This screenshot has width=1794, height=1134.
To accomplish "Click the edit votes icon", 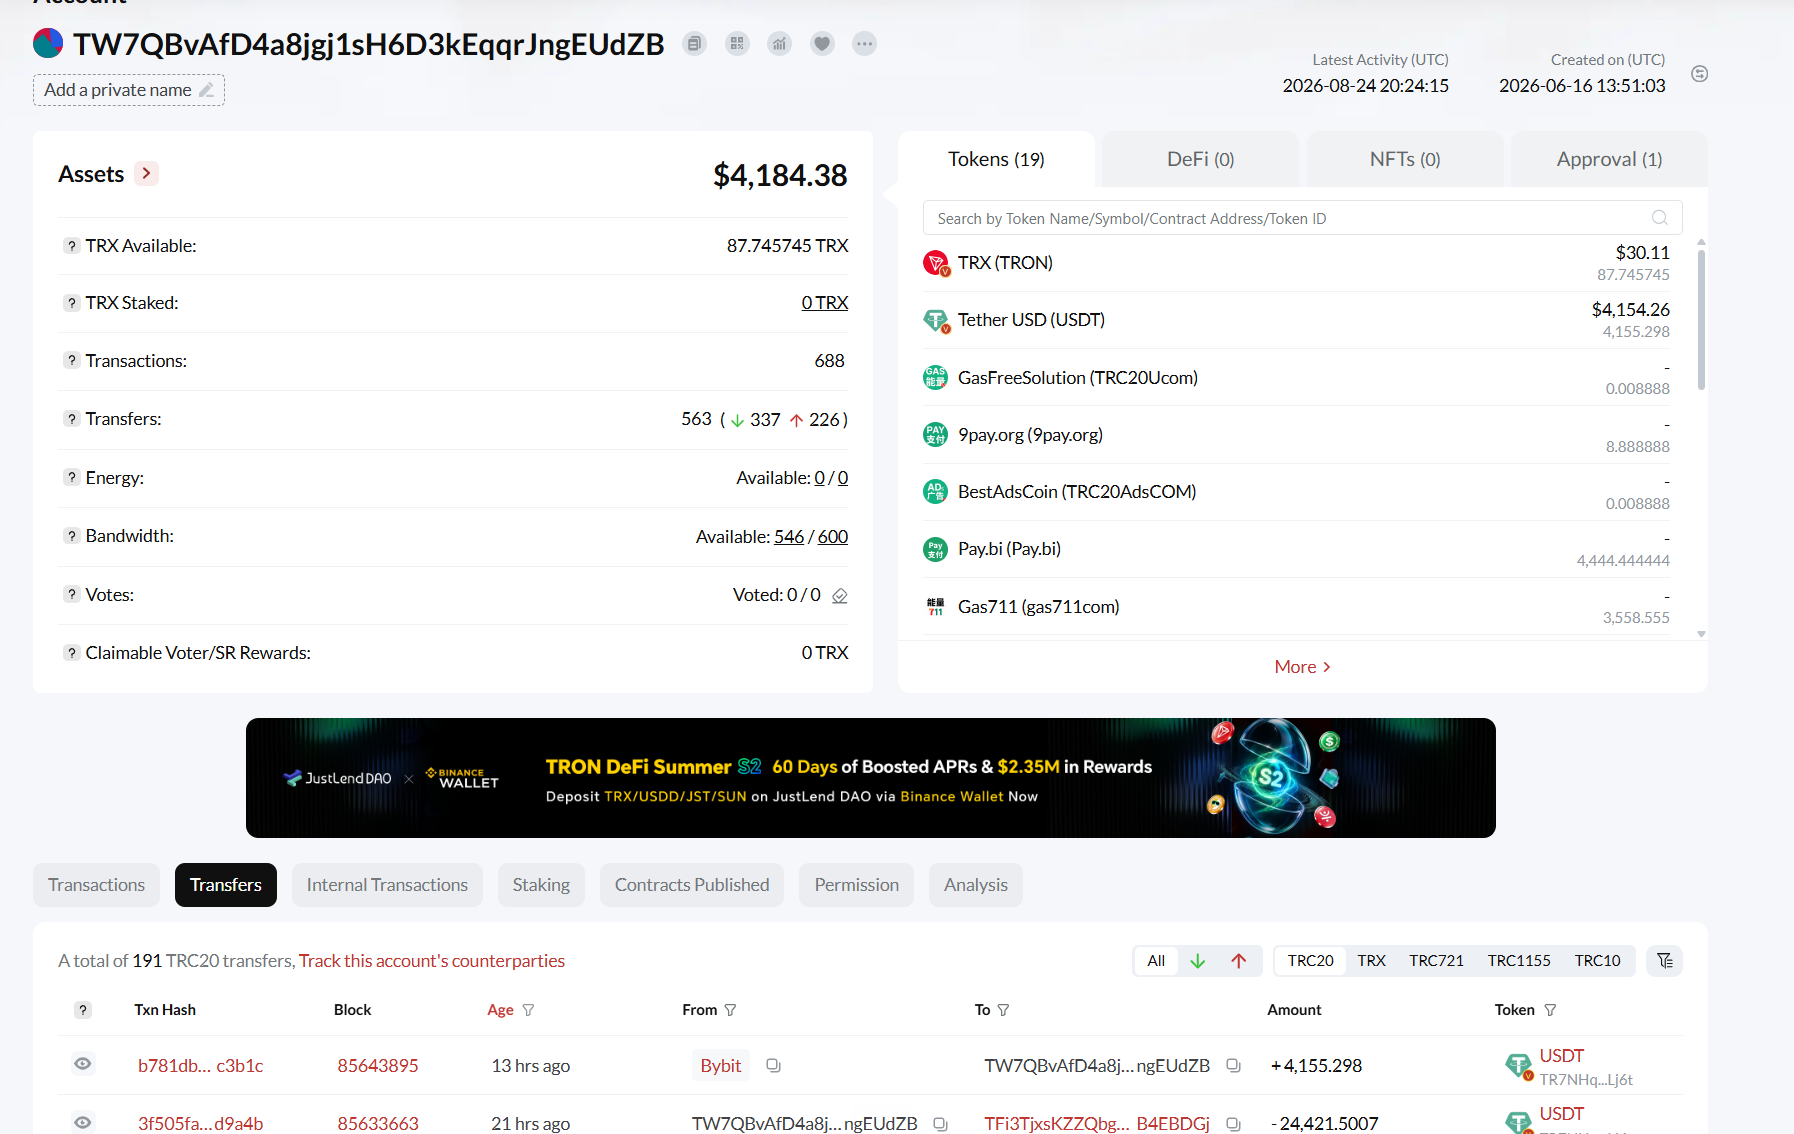I will (840, 596).
